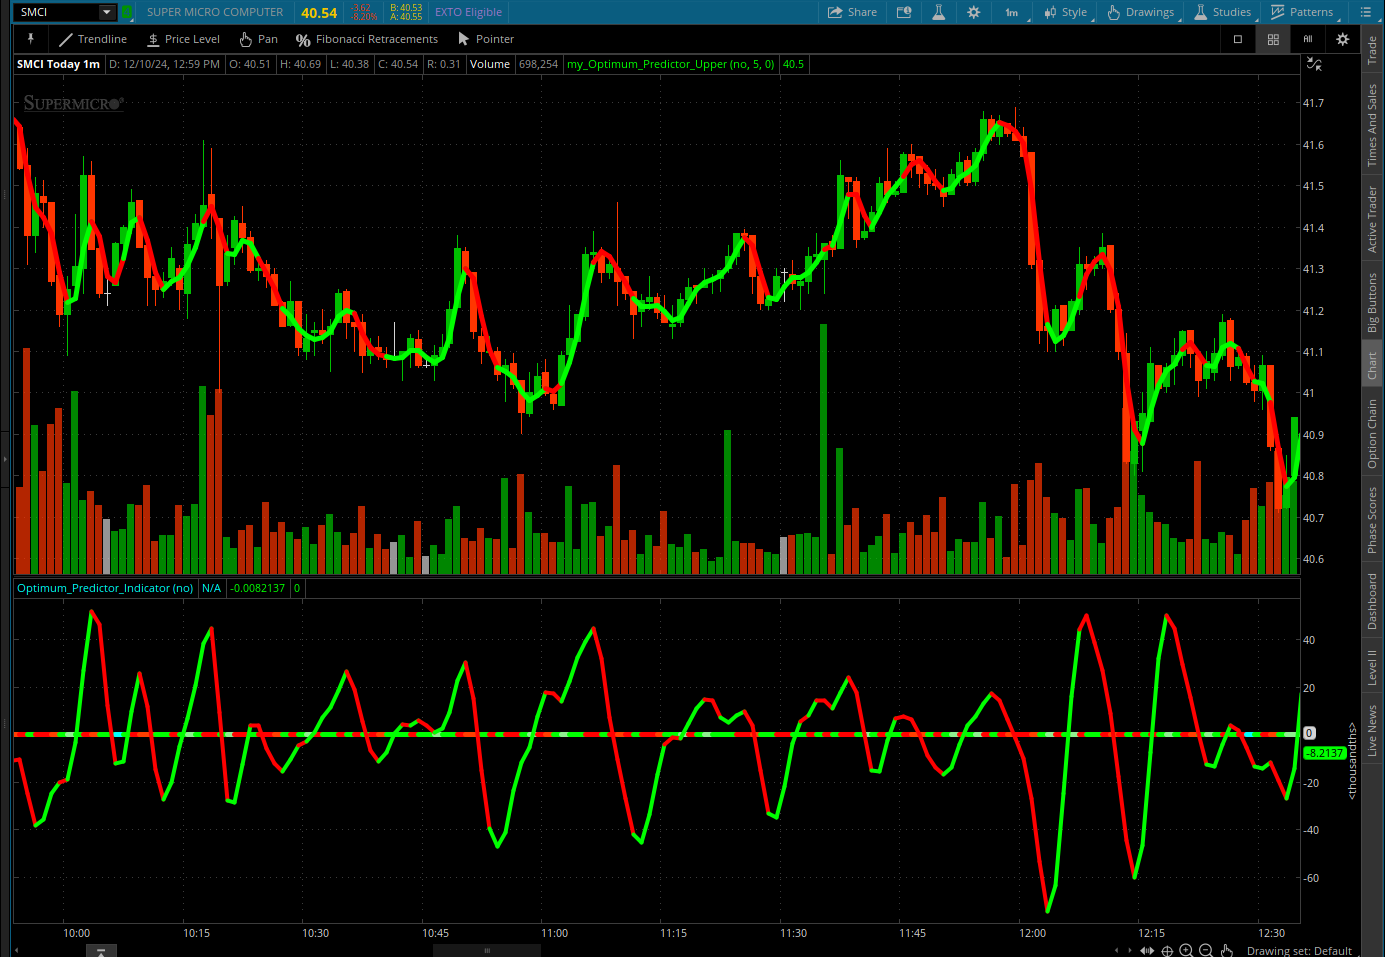Image resolution: width=1385 pixels, height=957 pixels.
Task: Select the Trendline drawing tool
Action: (x=93, y=39)
